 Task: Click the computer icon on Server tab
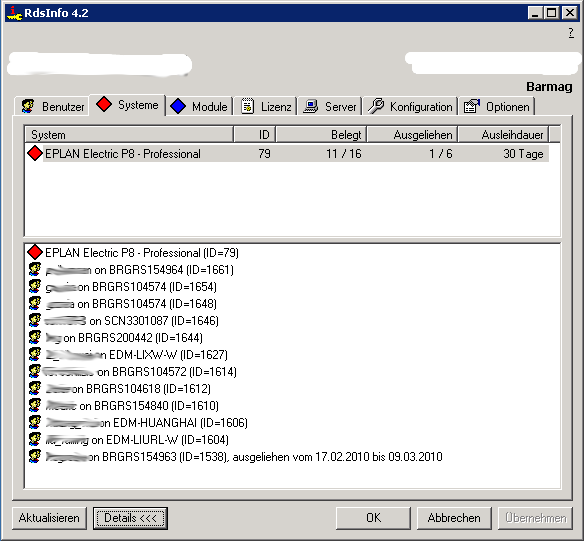click(x=310, y=106)
